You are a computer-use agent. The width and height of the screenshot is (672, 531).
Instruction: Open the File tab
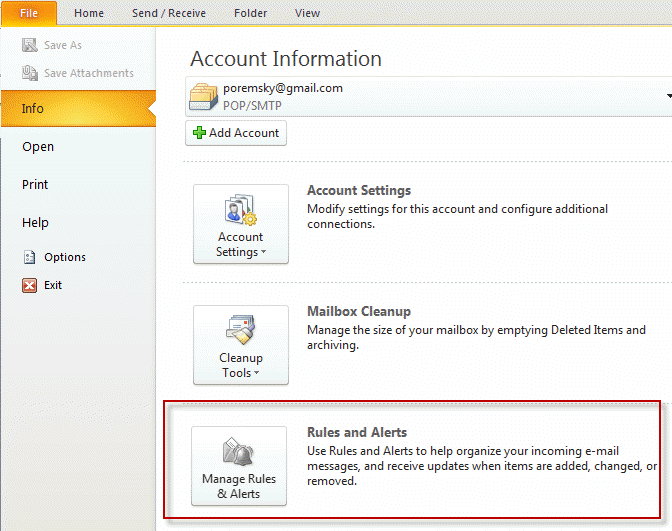[28, 13]
